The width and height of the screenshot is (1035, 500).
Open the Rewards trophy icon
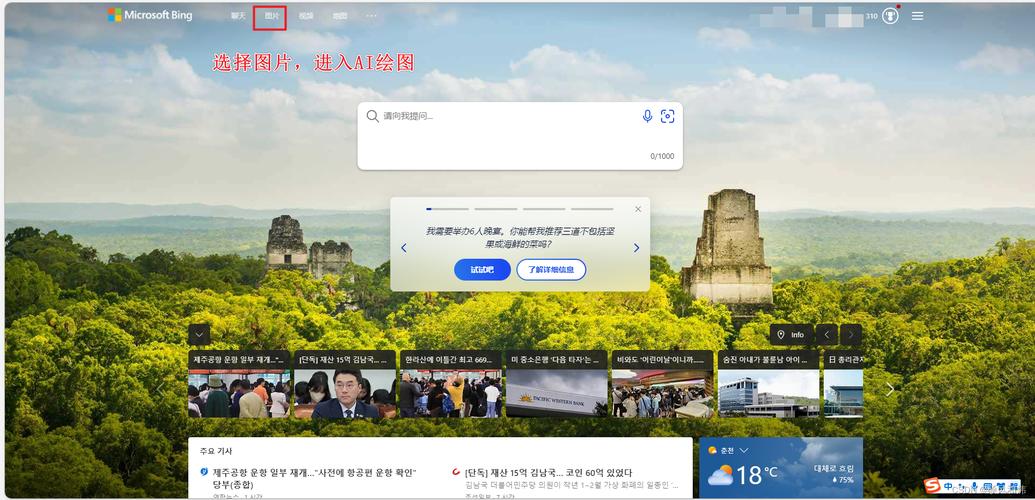(x=890, y=16)
